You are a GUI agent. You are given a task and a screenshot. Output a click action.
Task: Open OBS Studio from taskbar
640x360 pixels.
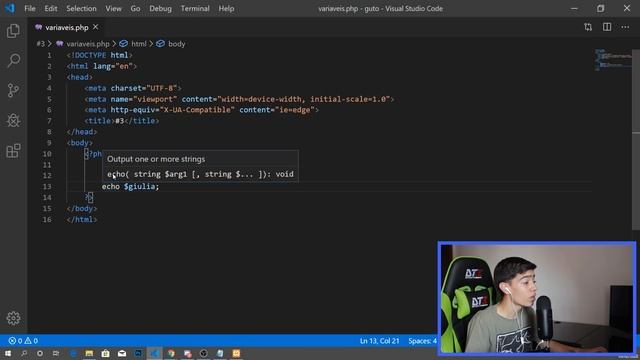204,353
